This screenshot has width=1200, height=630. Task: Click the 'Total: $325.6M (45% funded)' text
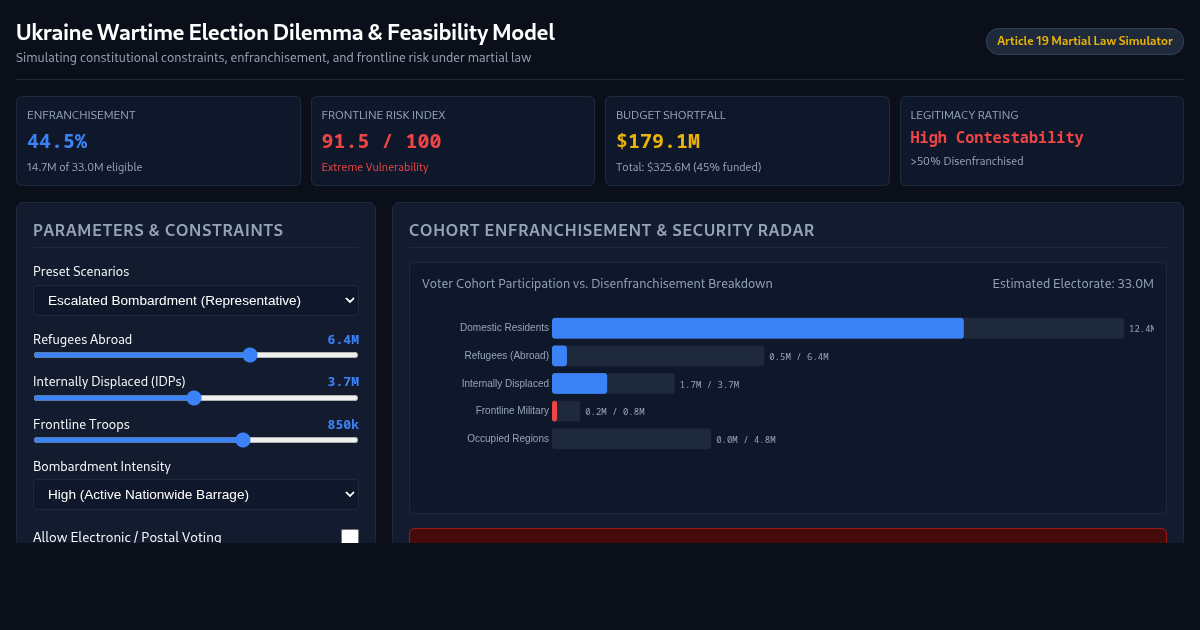(689, 167)
